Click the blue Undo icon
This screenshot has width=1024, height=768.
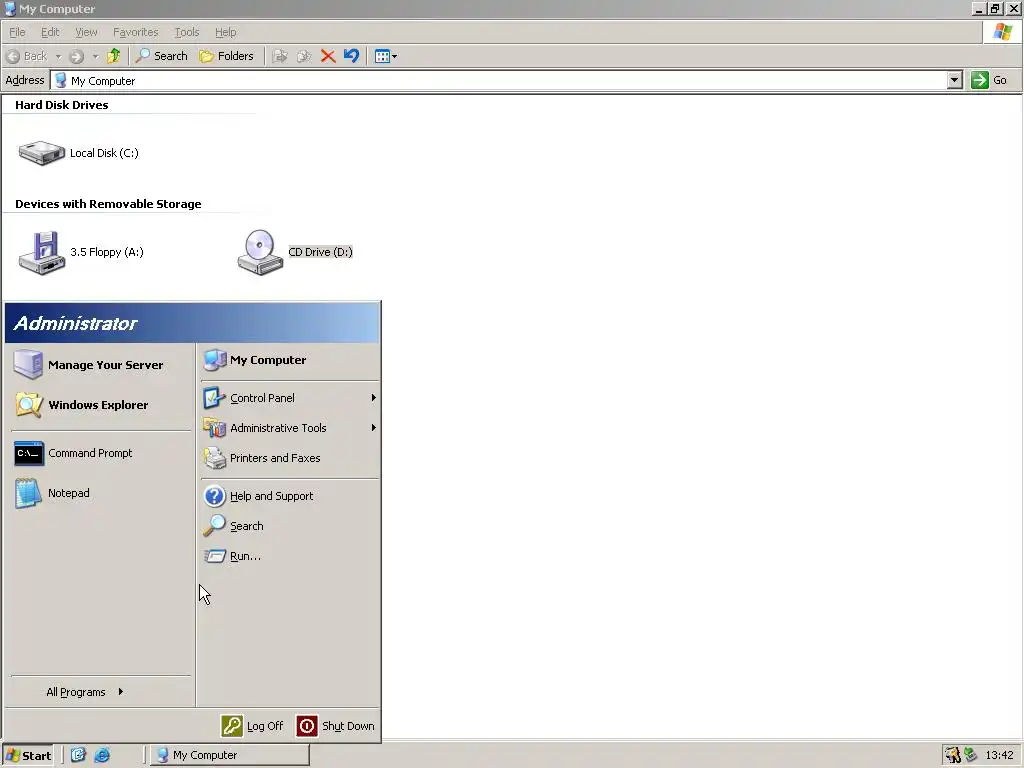[351, 56]
